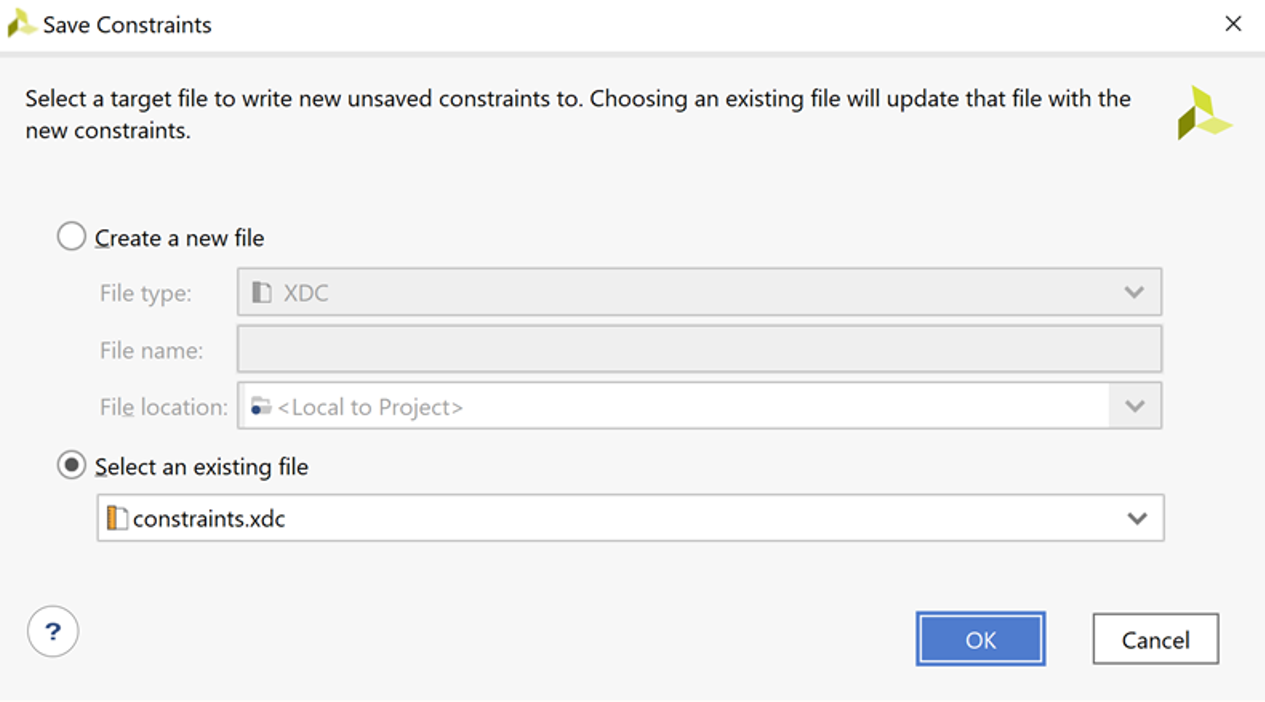
Task: Click the Create a new file label
Action: click(x=179, y=238)
